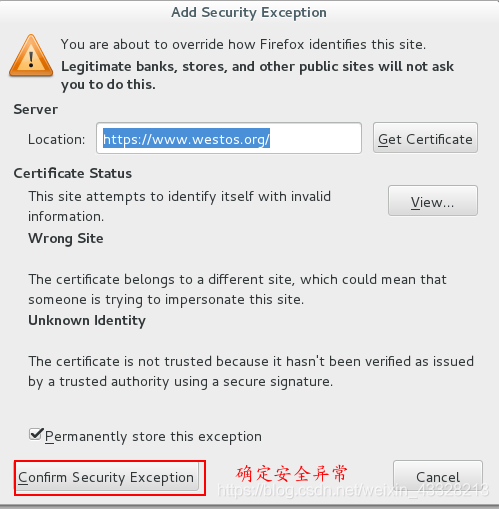The height and width of the screenshot is (509, 499).
Task: Click the certificate is not trusted paragraph
Action: pos(251,371)
